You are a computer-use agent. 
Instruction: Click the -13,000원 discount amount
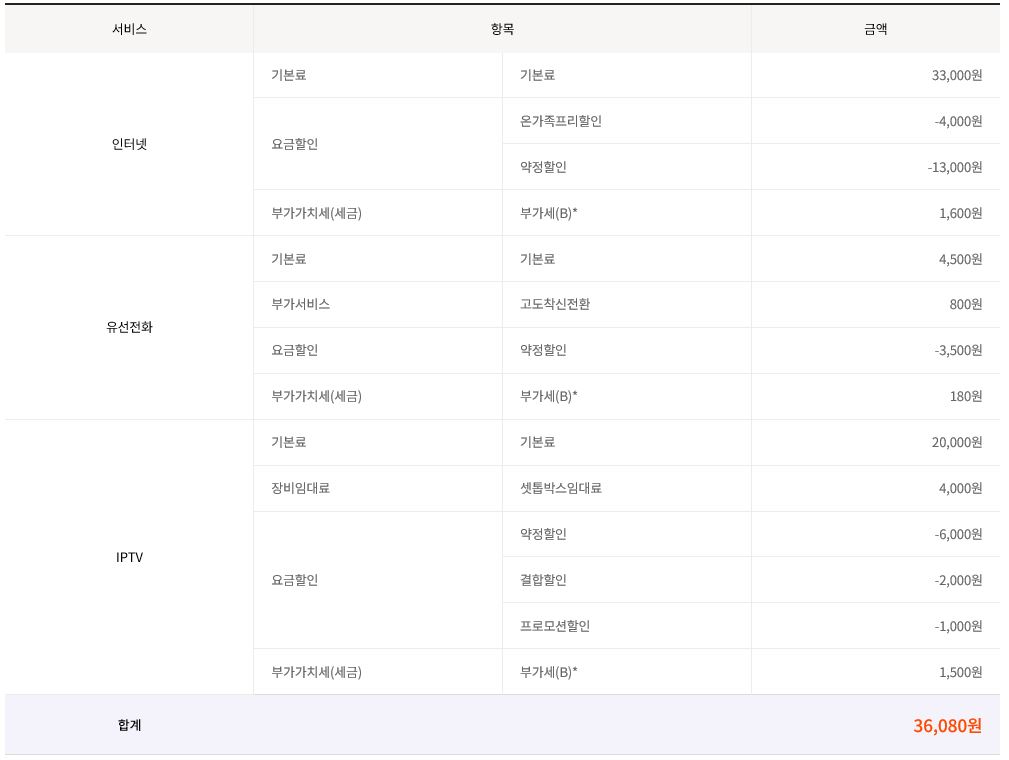point(954,167)
